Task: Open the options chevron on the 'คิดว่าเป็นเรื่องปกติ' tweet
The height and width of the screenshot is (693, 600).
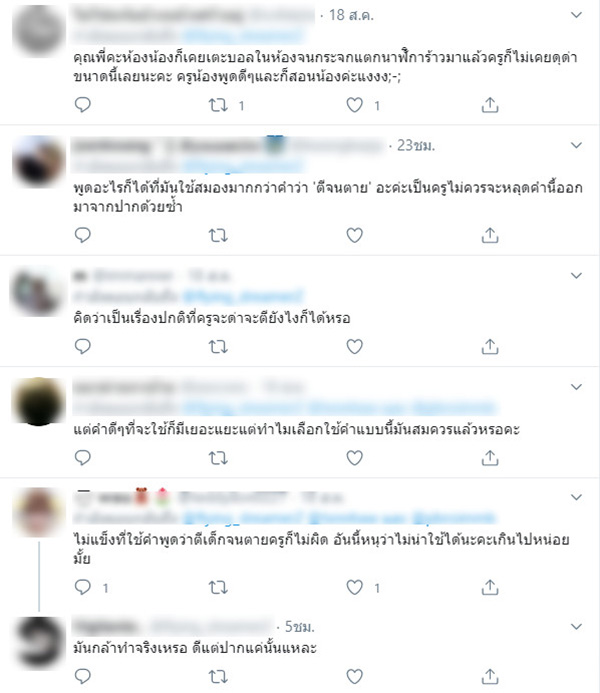Action: [x=576, y=276]
